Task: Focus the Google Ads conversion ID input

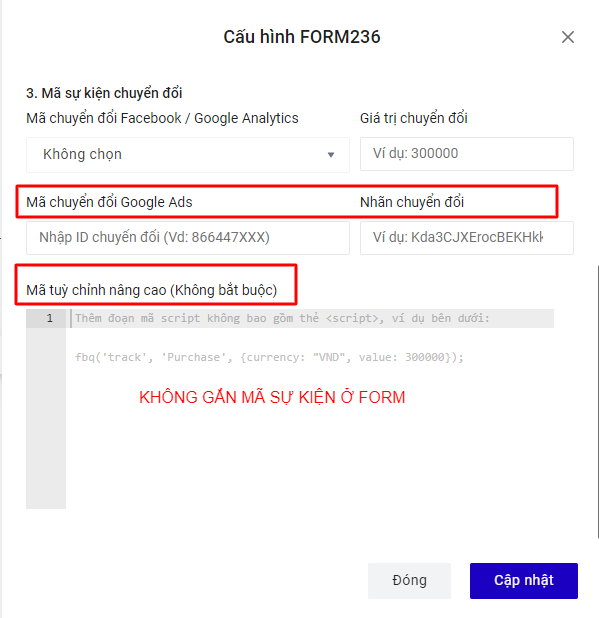Action: [x=188, y=238]
